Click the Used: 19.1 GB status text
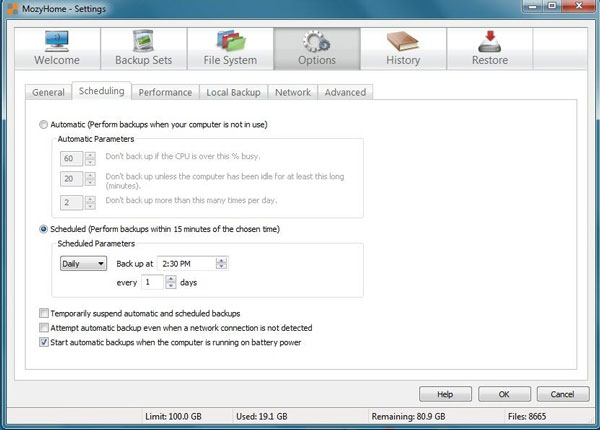Viewport: 600px width, 430px height. (x=262, y=416)
